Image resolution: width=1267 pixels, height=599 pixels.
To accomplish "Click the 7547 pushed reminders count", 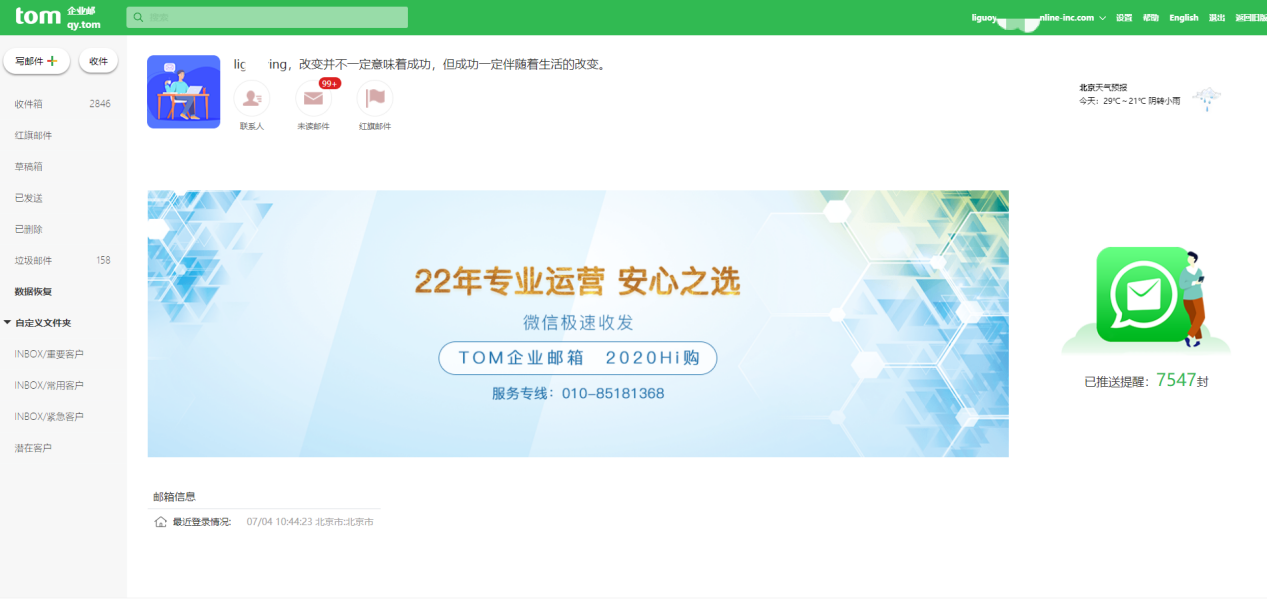I will point(1176,380).
